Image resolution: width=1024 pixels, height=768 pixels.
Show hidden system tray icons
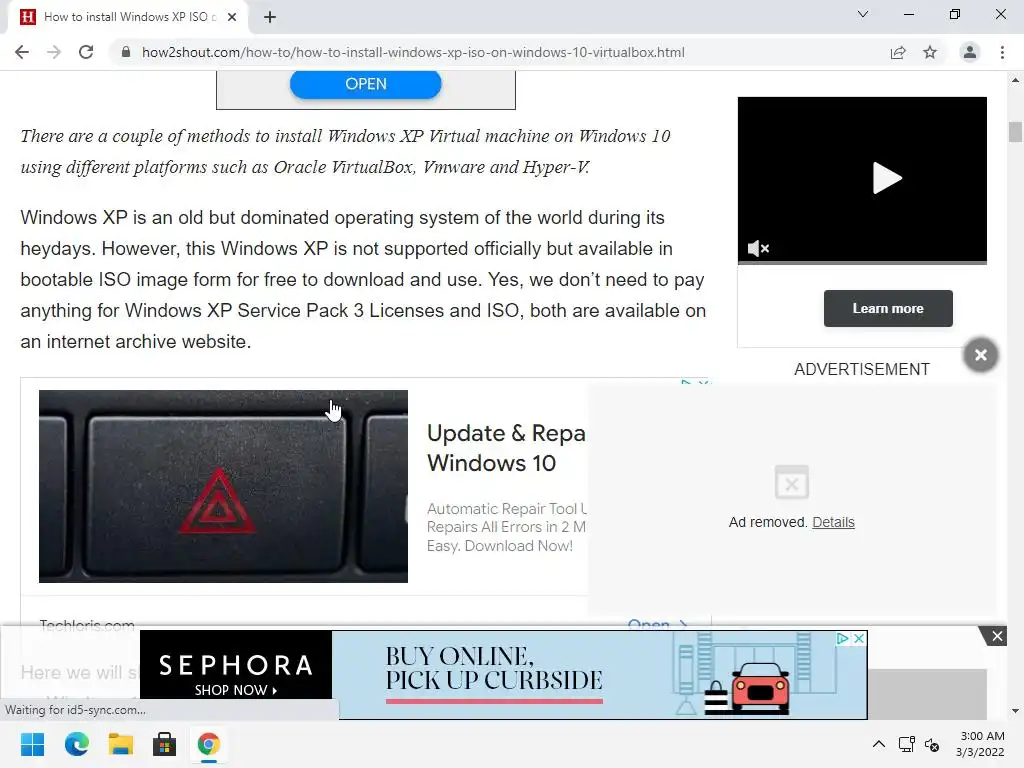[x=879, y=744]
